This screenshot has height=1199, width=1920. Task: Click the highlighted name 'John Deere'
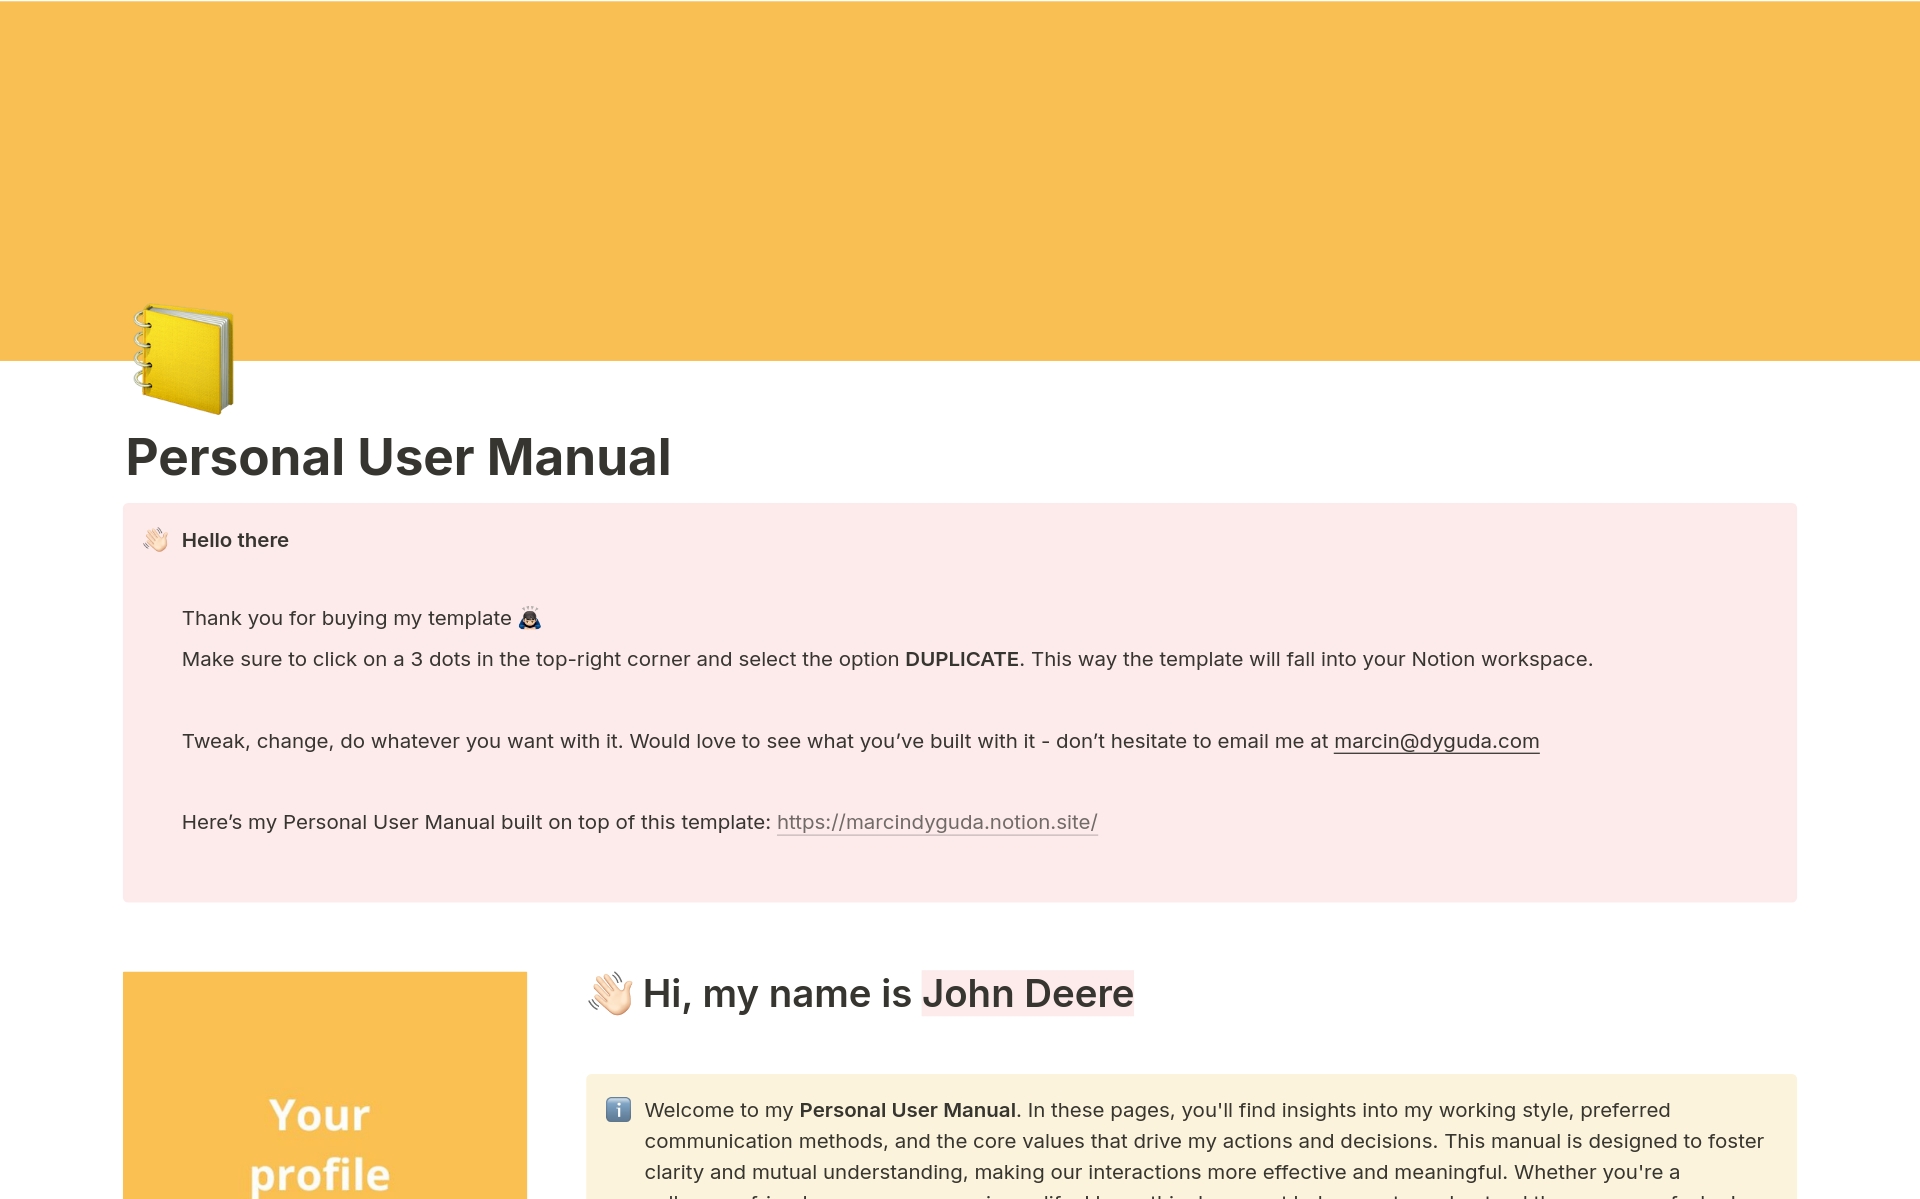point(1027,993)
